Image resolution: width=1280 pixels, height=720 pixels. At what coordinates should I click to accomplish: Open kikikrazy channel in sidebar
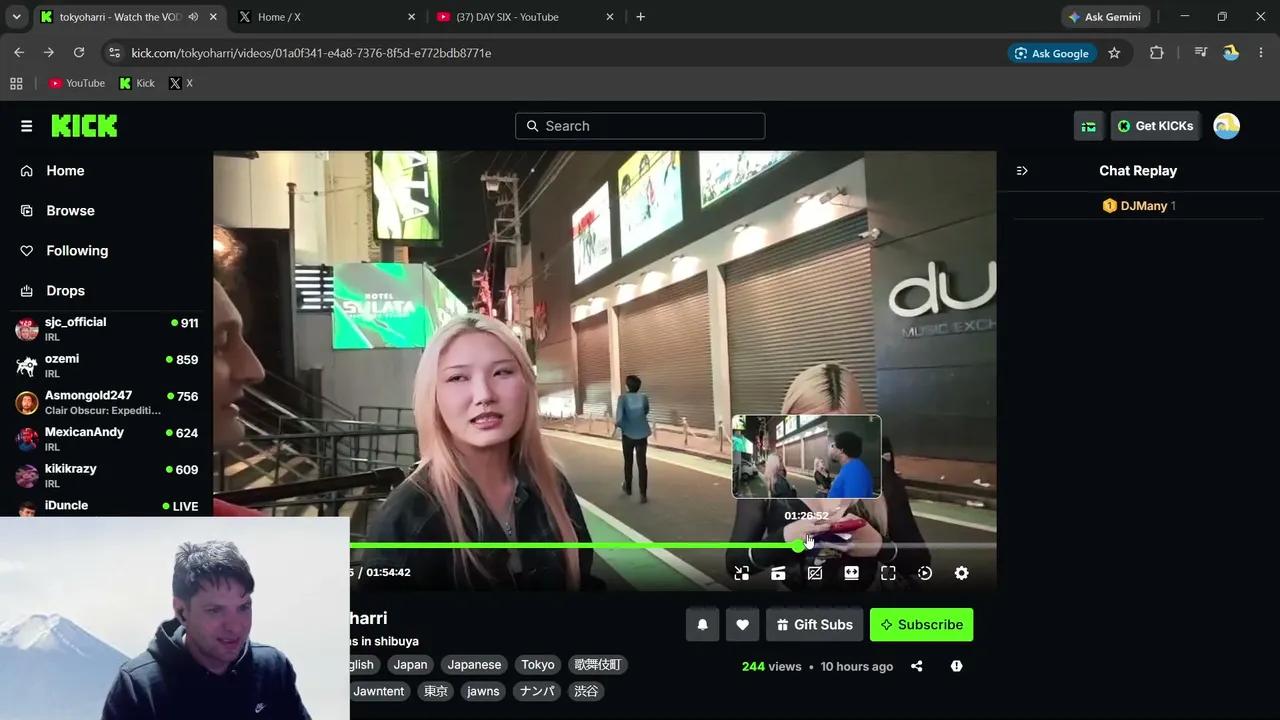[x=106, y=476]
